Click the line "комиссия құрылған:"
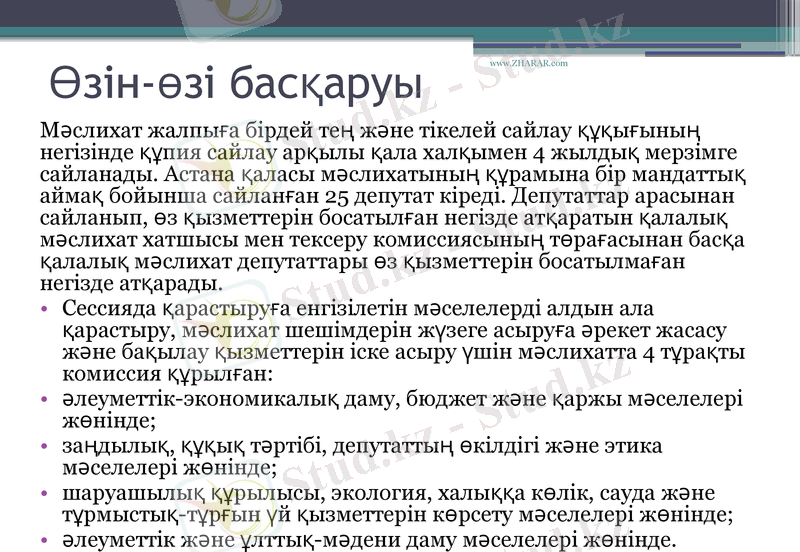This screenshot has width=800, height=552. click(x=168, y=374)
